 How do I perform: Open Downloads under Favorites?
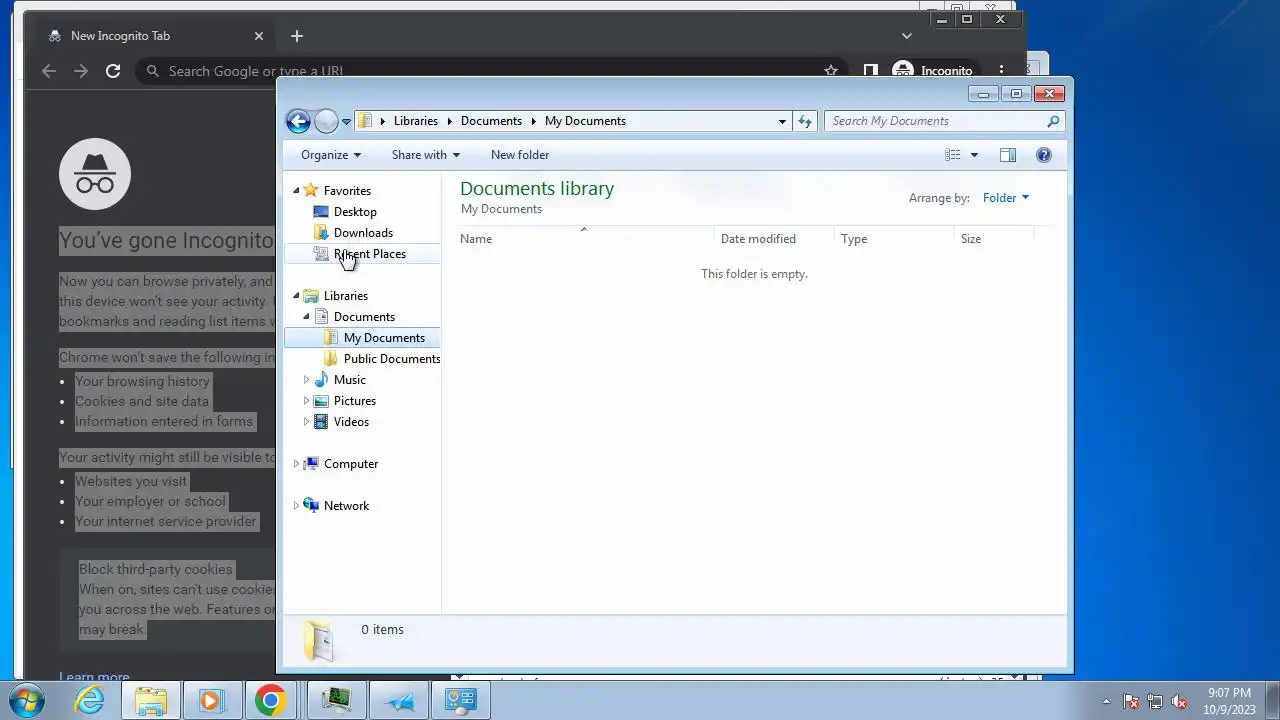click(363, 233)
